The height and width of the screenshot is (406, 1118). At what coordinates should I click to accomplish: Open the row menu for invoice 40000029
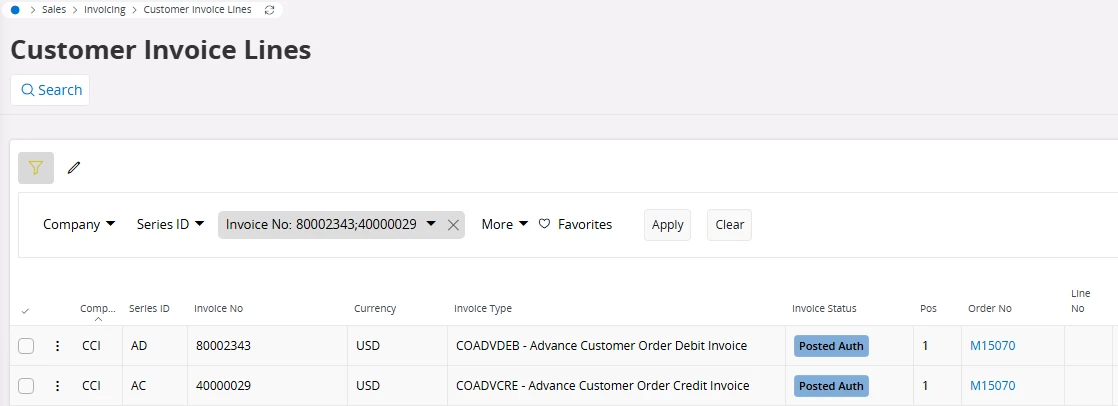58,386
